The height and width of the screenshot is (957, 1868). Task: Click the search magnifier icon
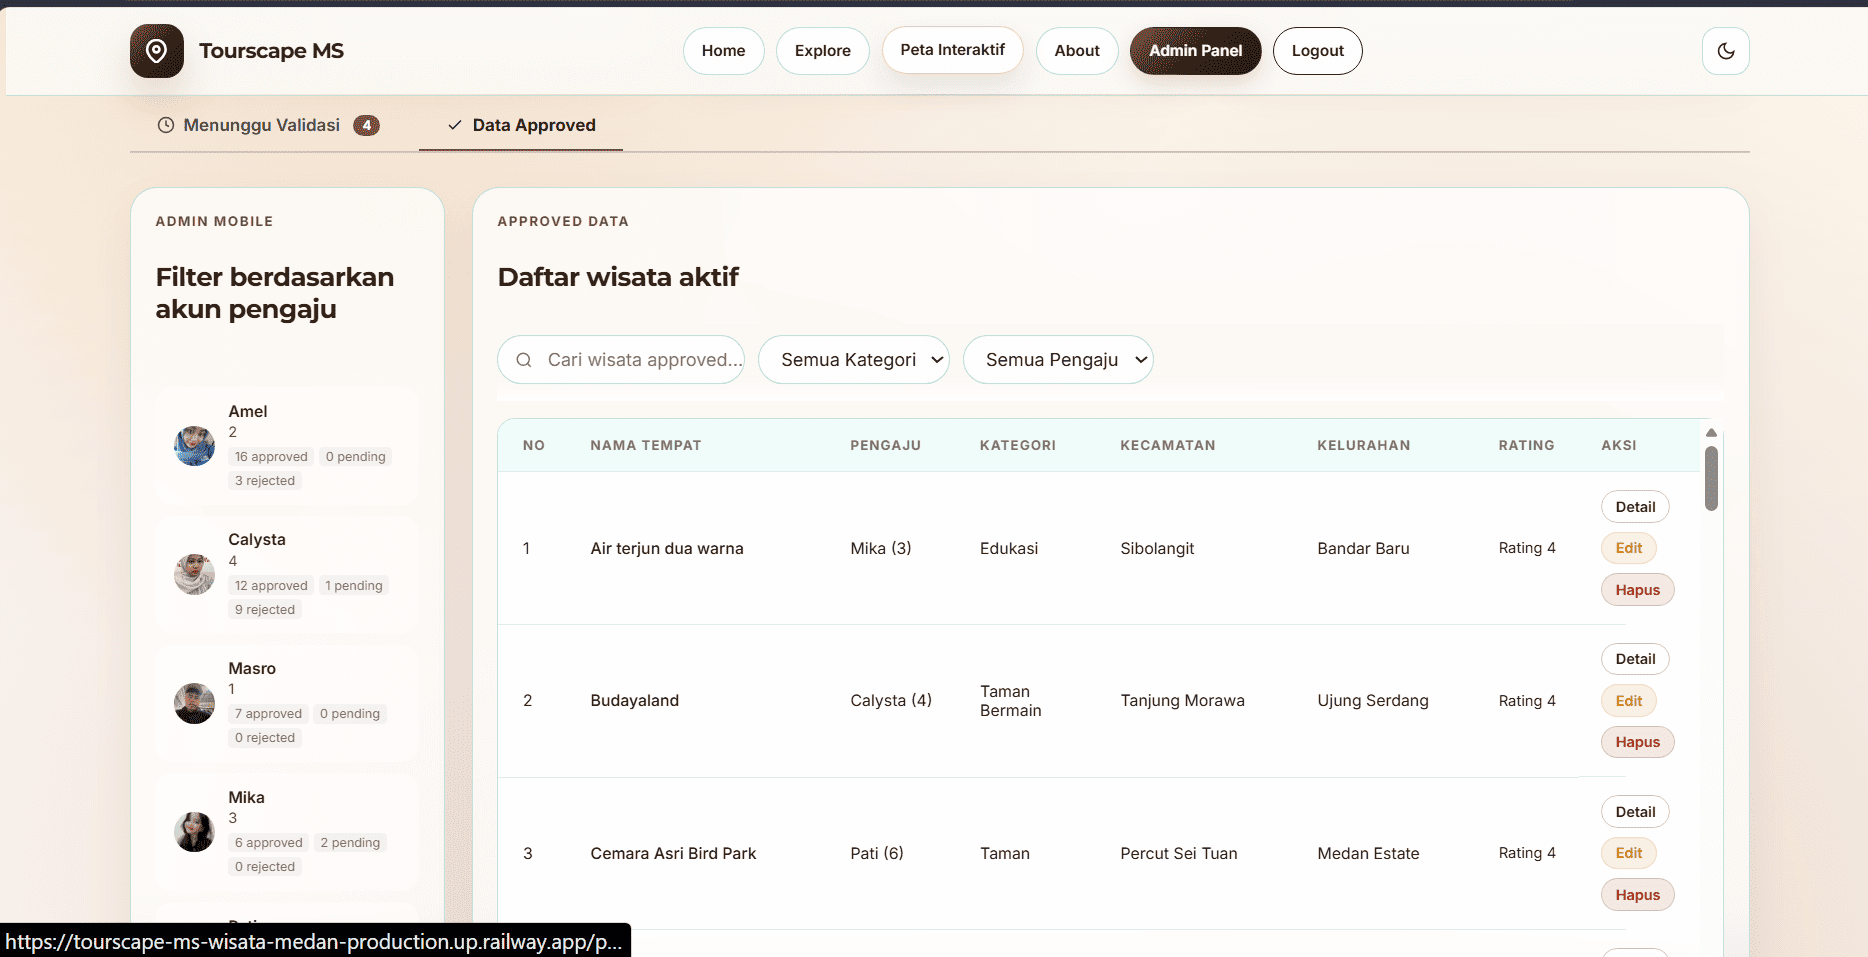pos(524,360)
